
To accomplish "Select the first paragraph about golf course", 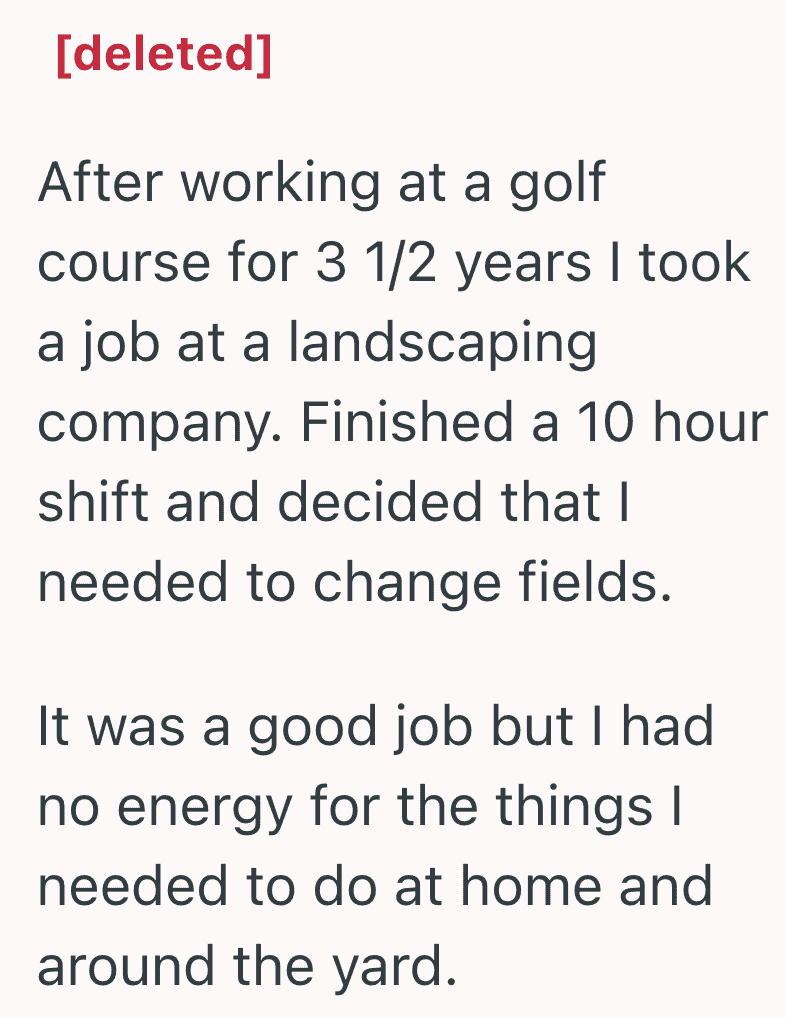I will point(402,382).
